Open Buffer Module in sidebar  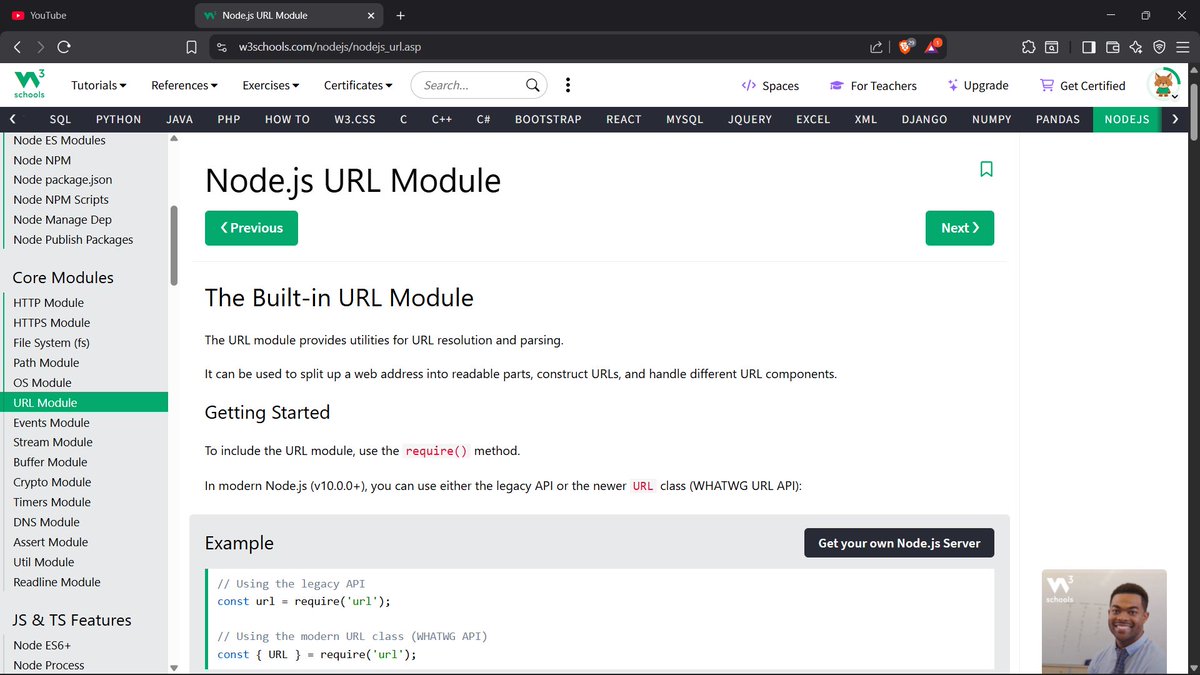point(50,462)
